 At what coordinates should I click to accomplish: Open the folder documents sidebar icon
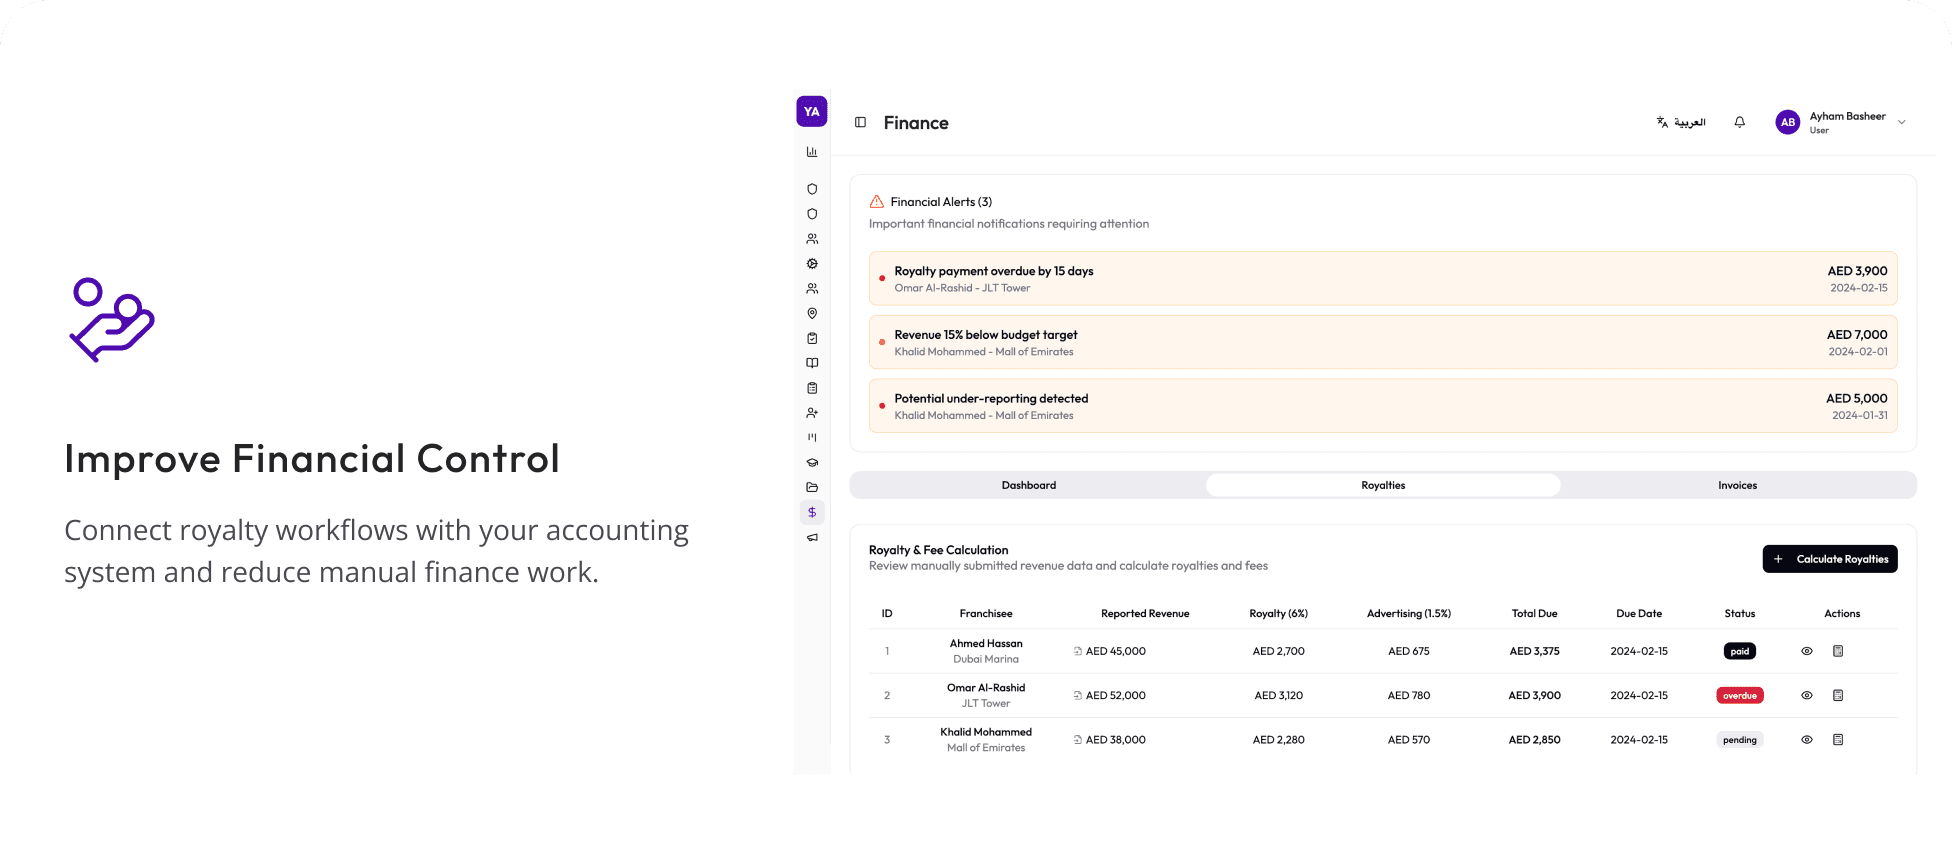pos(812,487)
